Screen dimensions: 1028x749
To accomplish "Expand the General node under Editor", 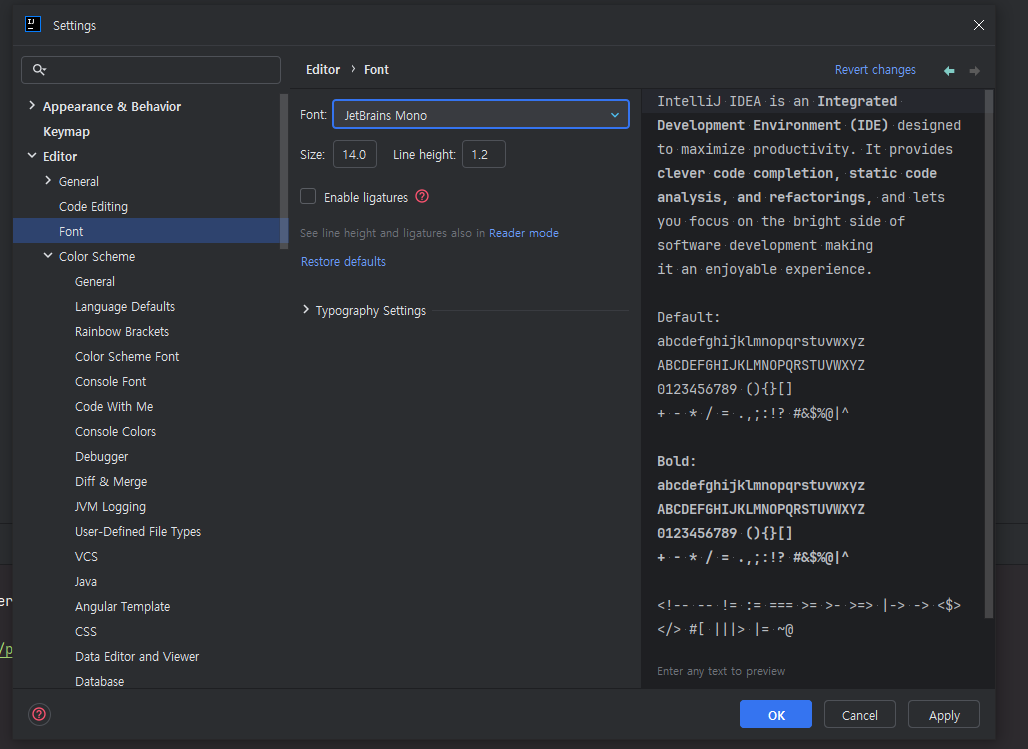I will (48, 180).
